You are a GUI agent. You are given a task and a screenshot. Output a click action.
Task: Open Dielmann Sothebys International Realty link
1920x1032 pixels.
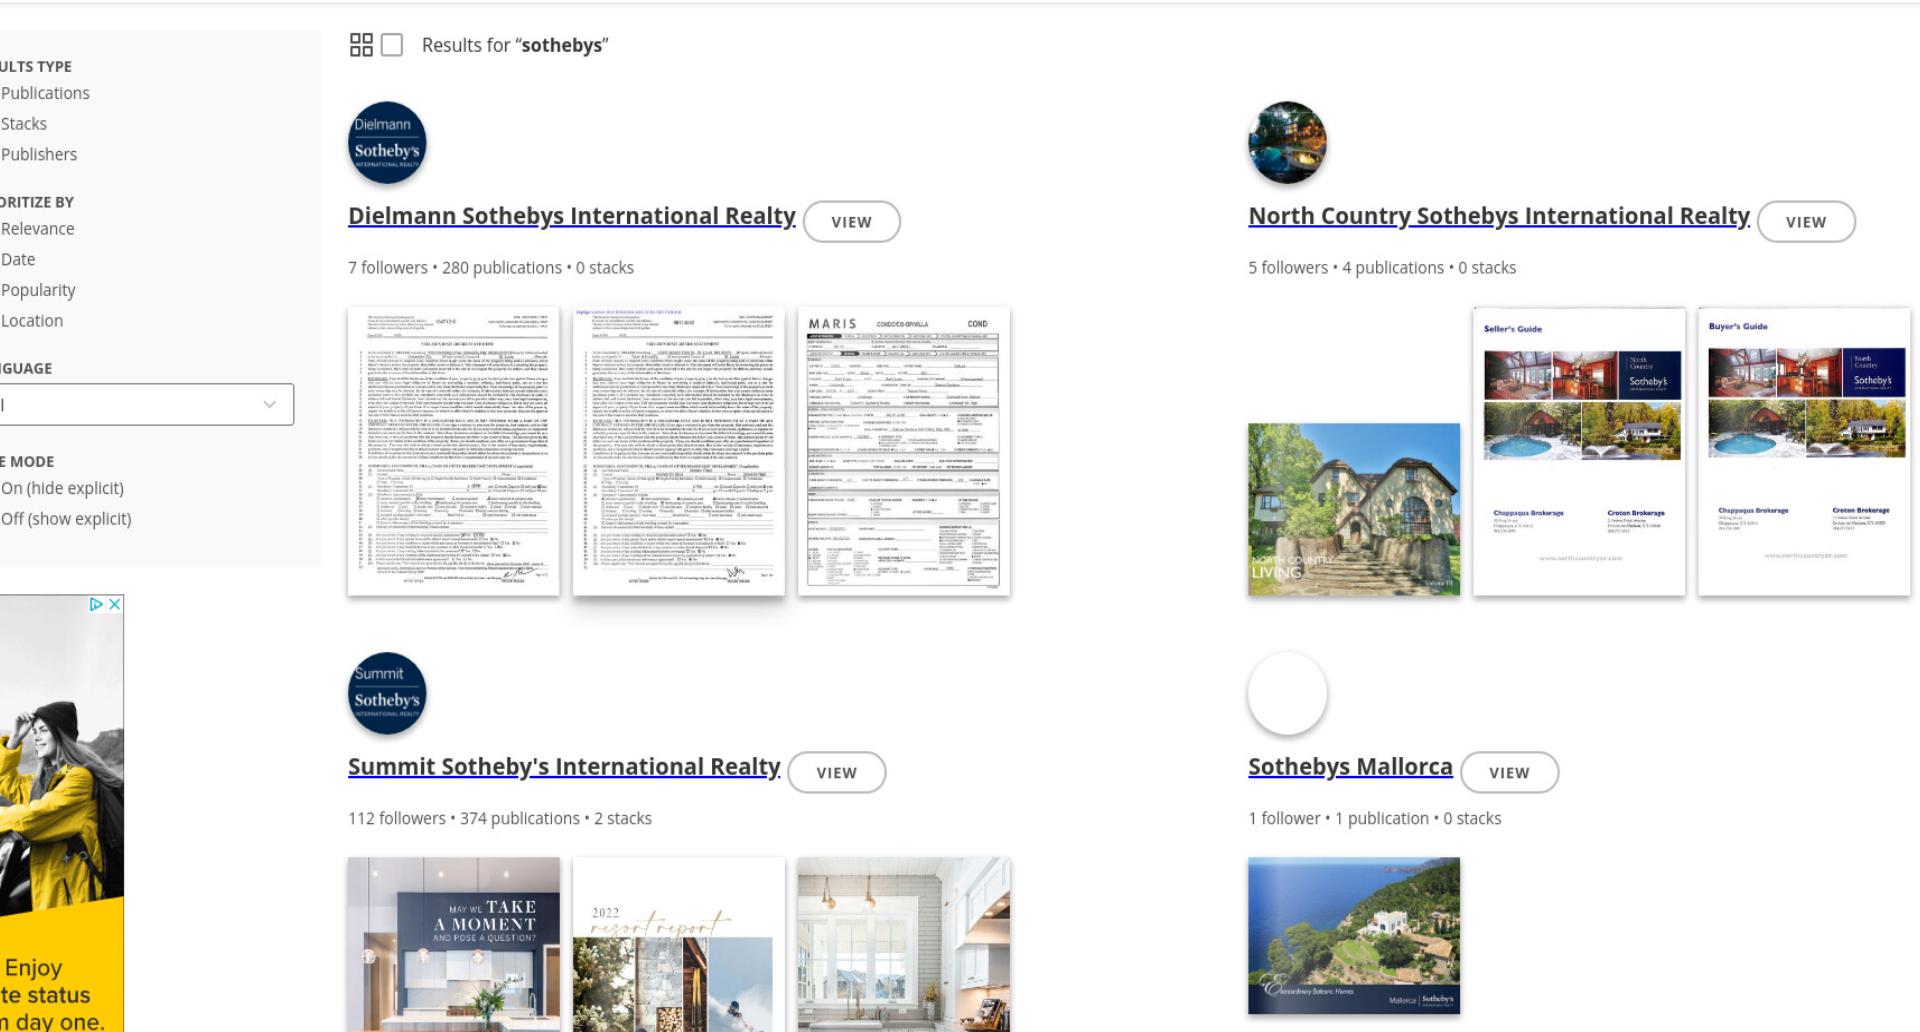[x=572, y=216]
